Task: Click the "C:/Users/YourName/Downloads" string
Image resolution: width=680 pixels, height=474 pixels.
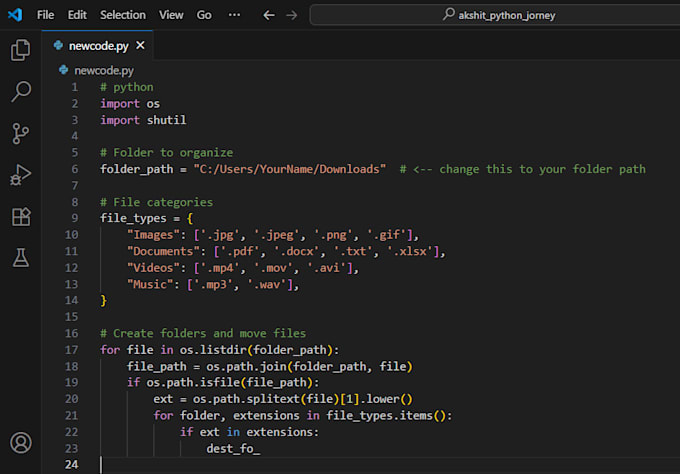Action: pos(290,169)
